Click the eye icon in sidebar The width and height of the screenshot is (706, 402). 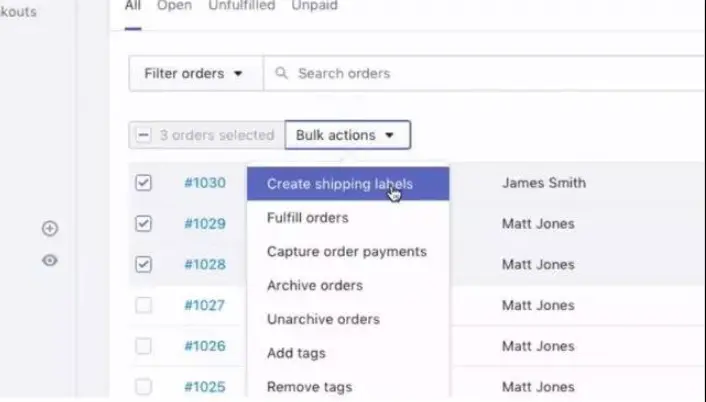pos(50,260)
